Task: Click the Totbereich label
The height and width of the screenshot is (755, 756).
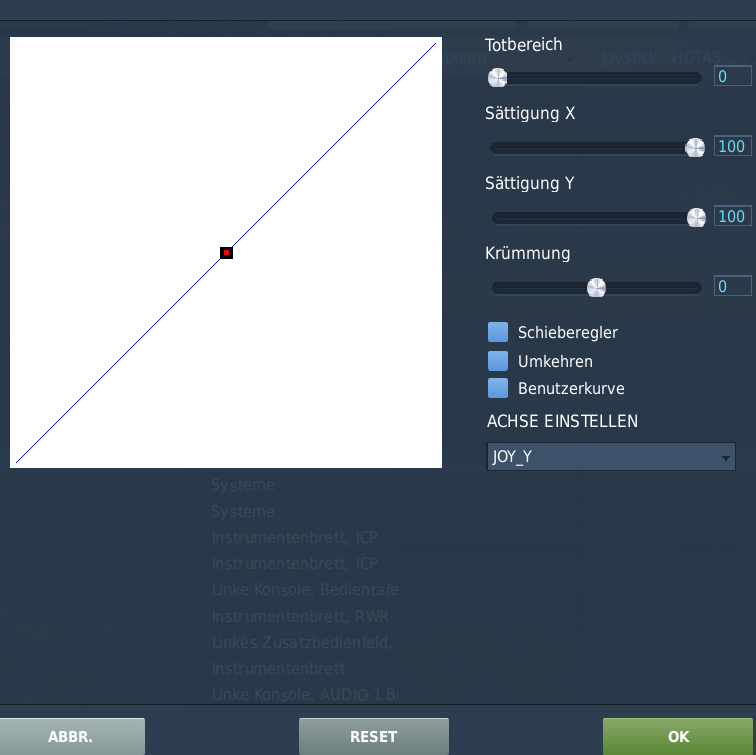Action: point(523,45)
